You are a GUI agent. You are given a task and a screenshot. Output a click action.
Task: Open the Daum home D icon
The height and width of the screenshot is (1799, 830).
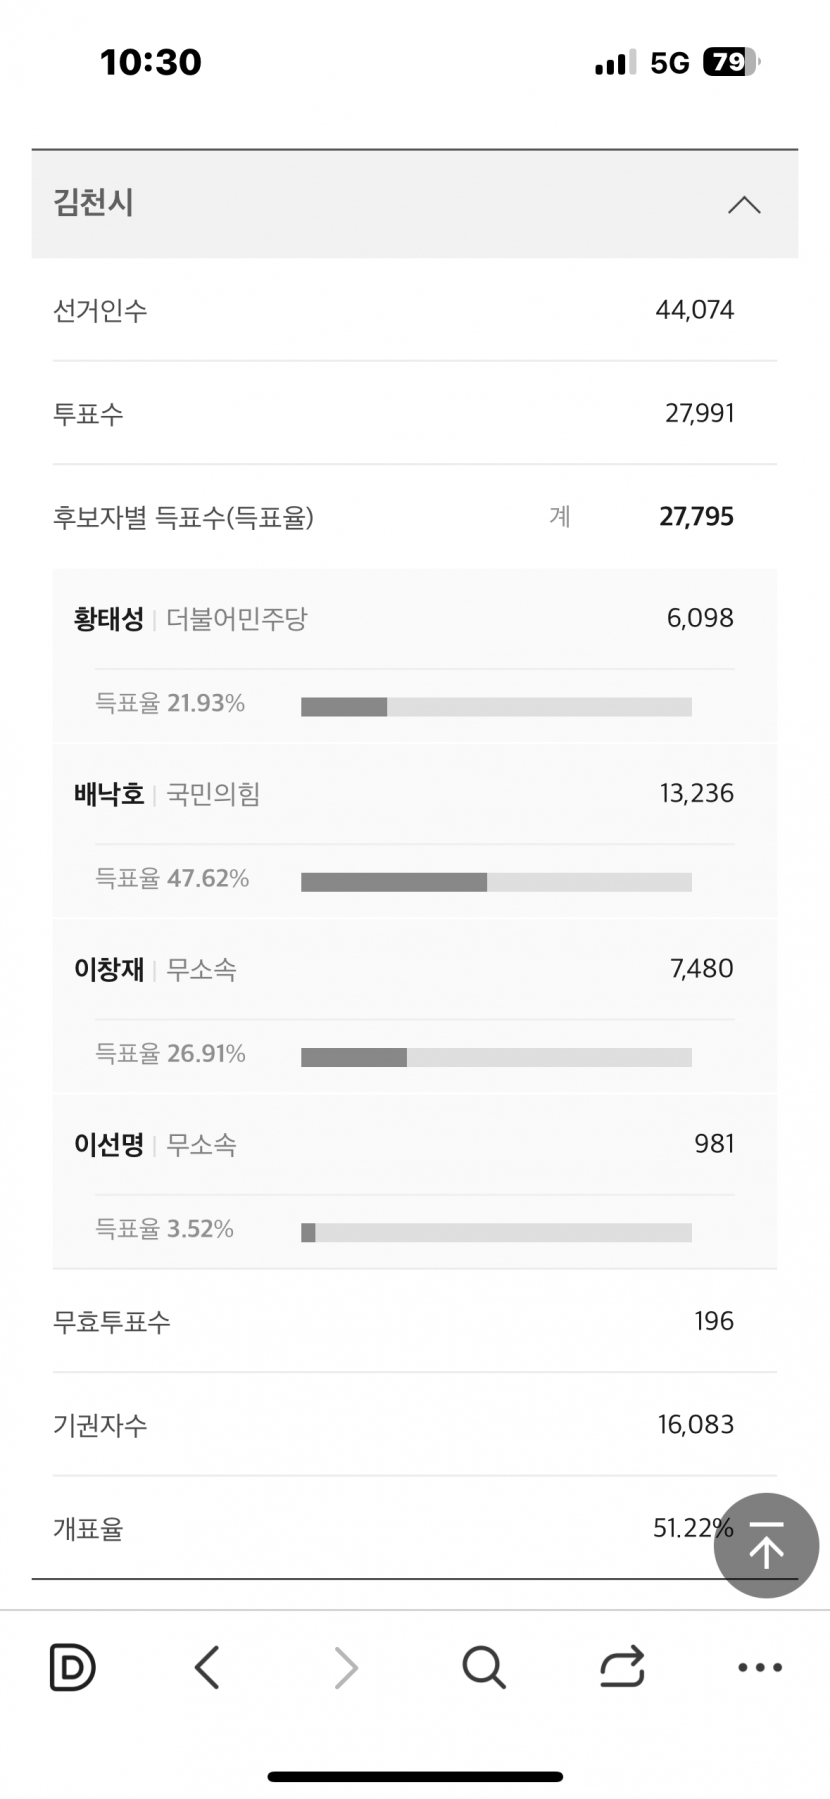coord(72,1667)
